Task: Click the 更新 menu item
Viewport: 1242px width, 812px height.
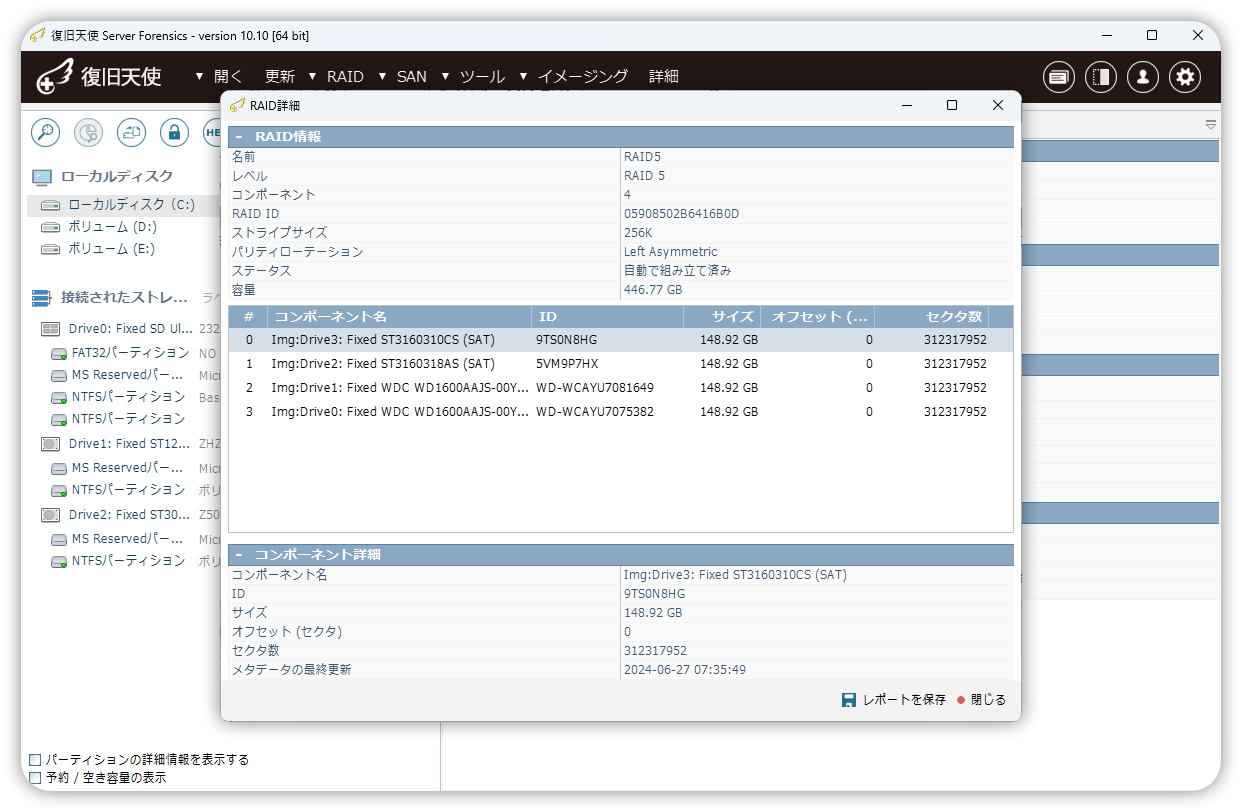Action: click(x=280, y=77)
